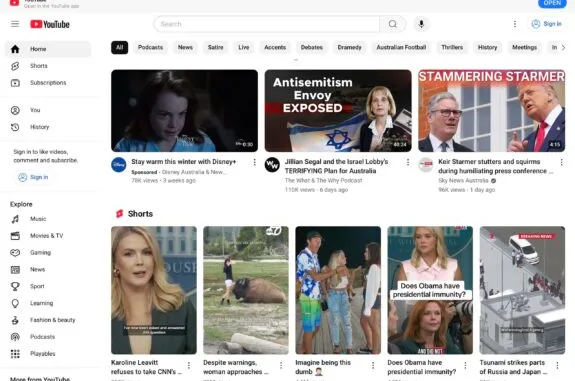575x381 pixels.
Task: Select the All filter chip
Action: click(120, 48)
